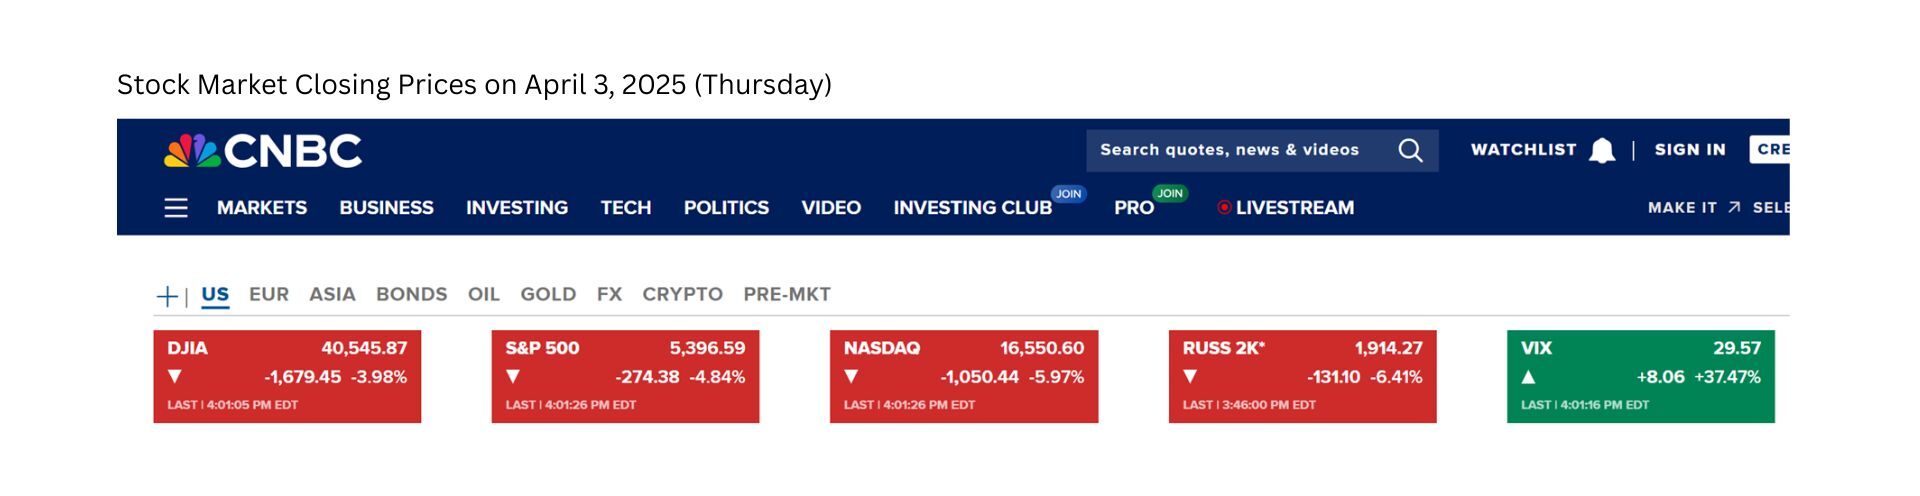Click the Make It arrow icon
This screenshot has height=496, width=1920.
pos(1734,207)
